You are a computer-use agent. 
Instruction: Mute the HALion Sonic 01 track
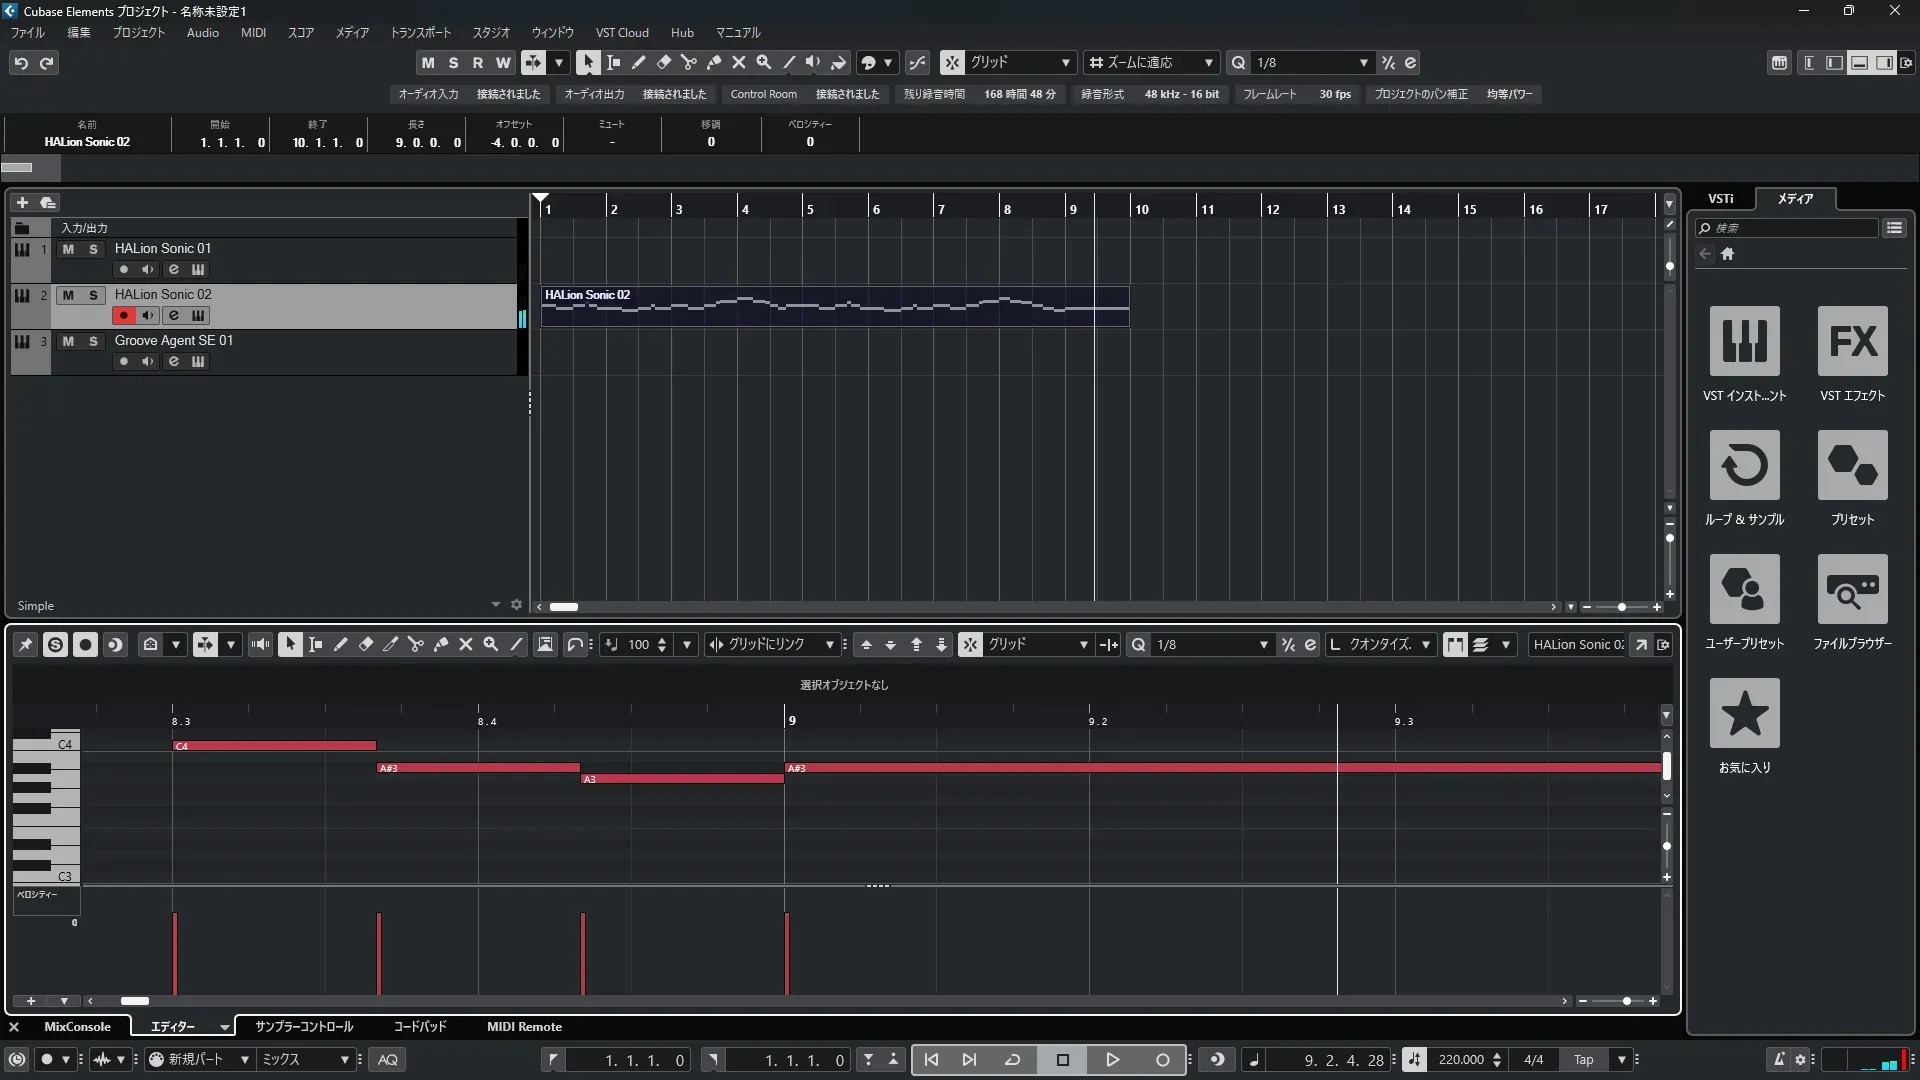coord(68,249)
